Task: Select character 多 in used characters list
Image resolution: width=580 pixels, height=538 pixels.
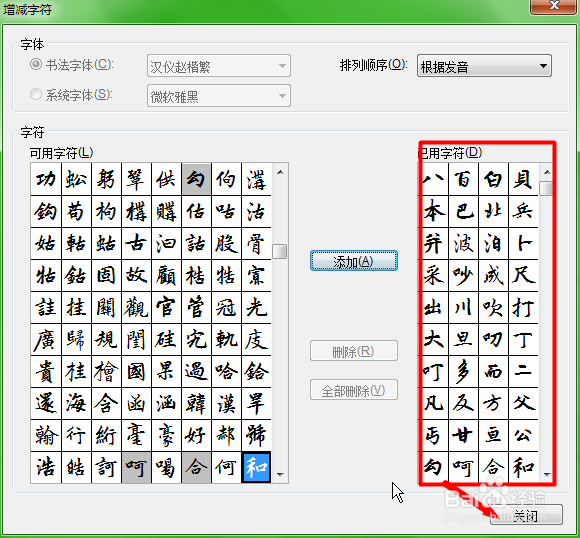Action: 463,371
